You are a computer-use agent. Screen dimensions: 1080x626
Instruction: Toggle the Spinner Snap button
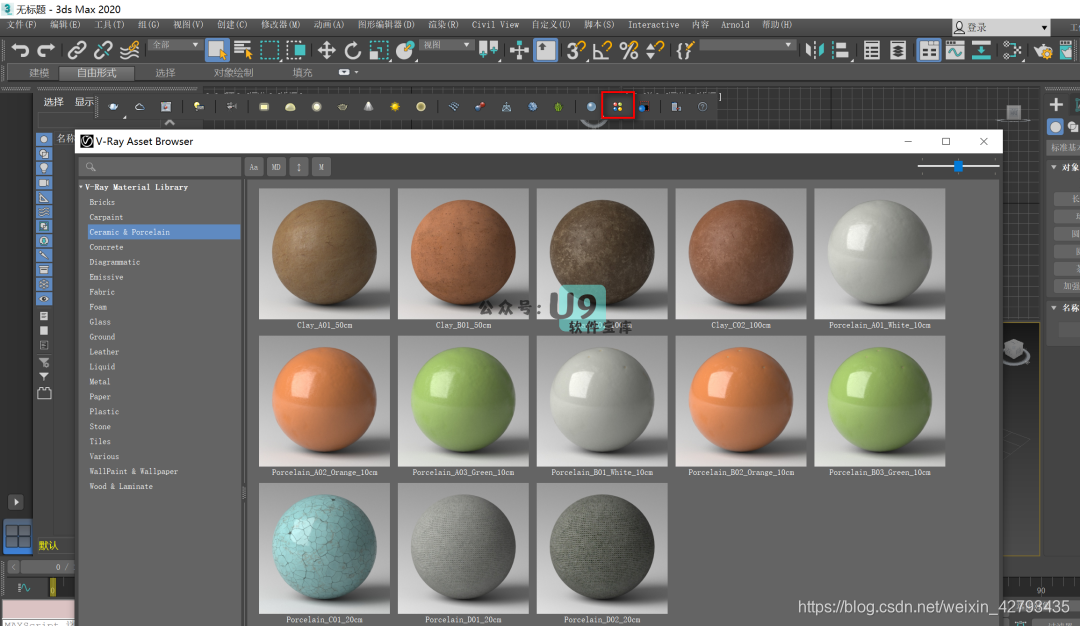point(655,50)
